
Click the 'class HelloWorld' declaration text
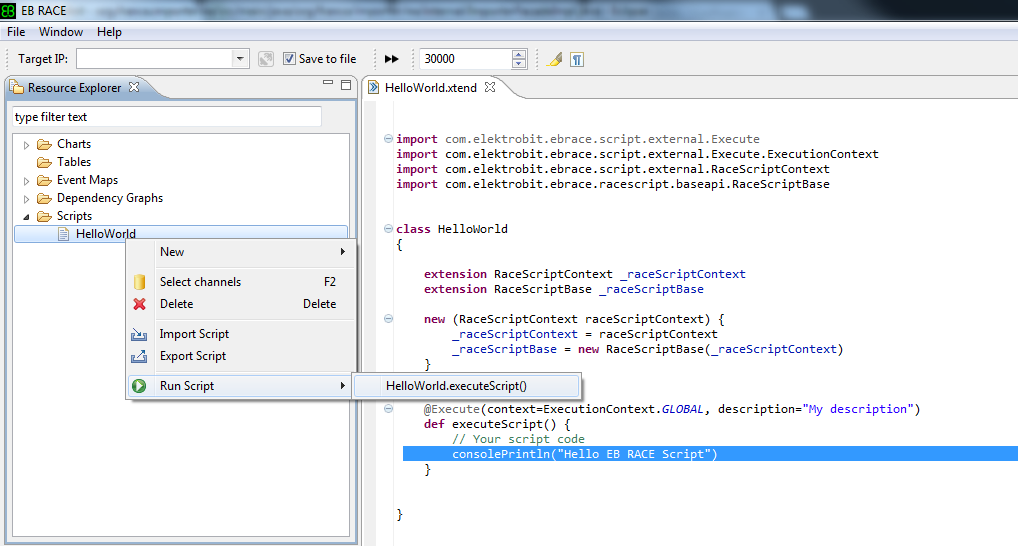(452, 229)
